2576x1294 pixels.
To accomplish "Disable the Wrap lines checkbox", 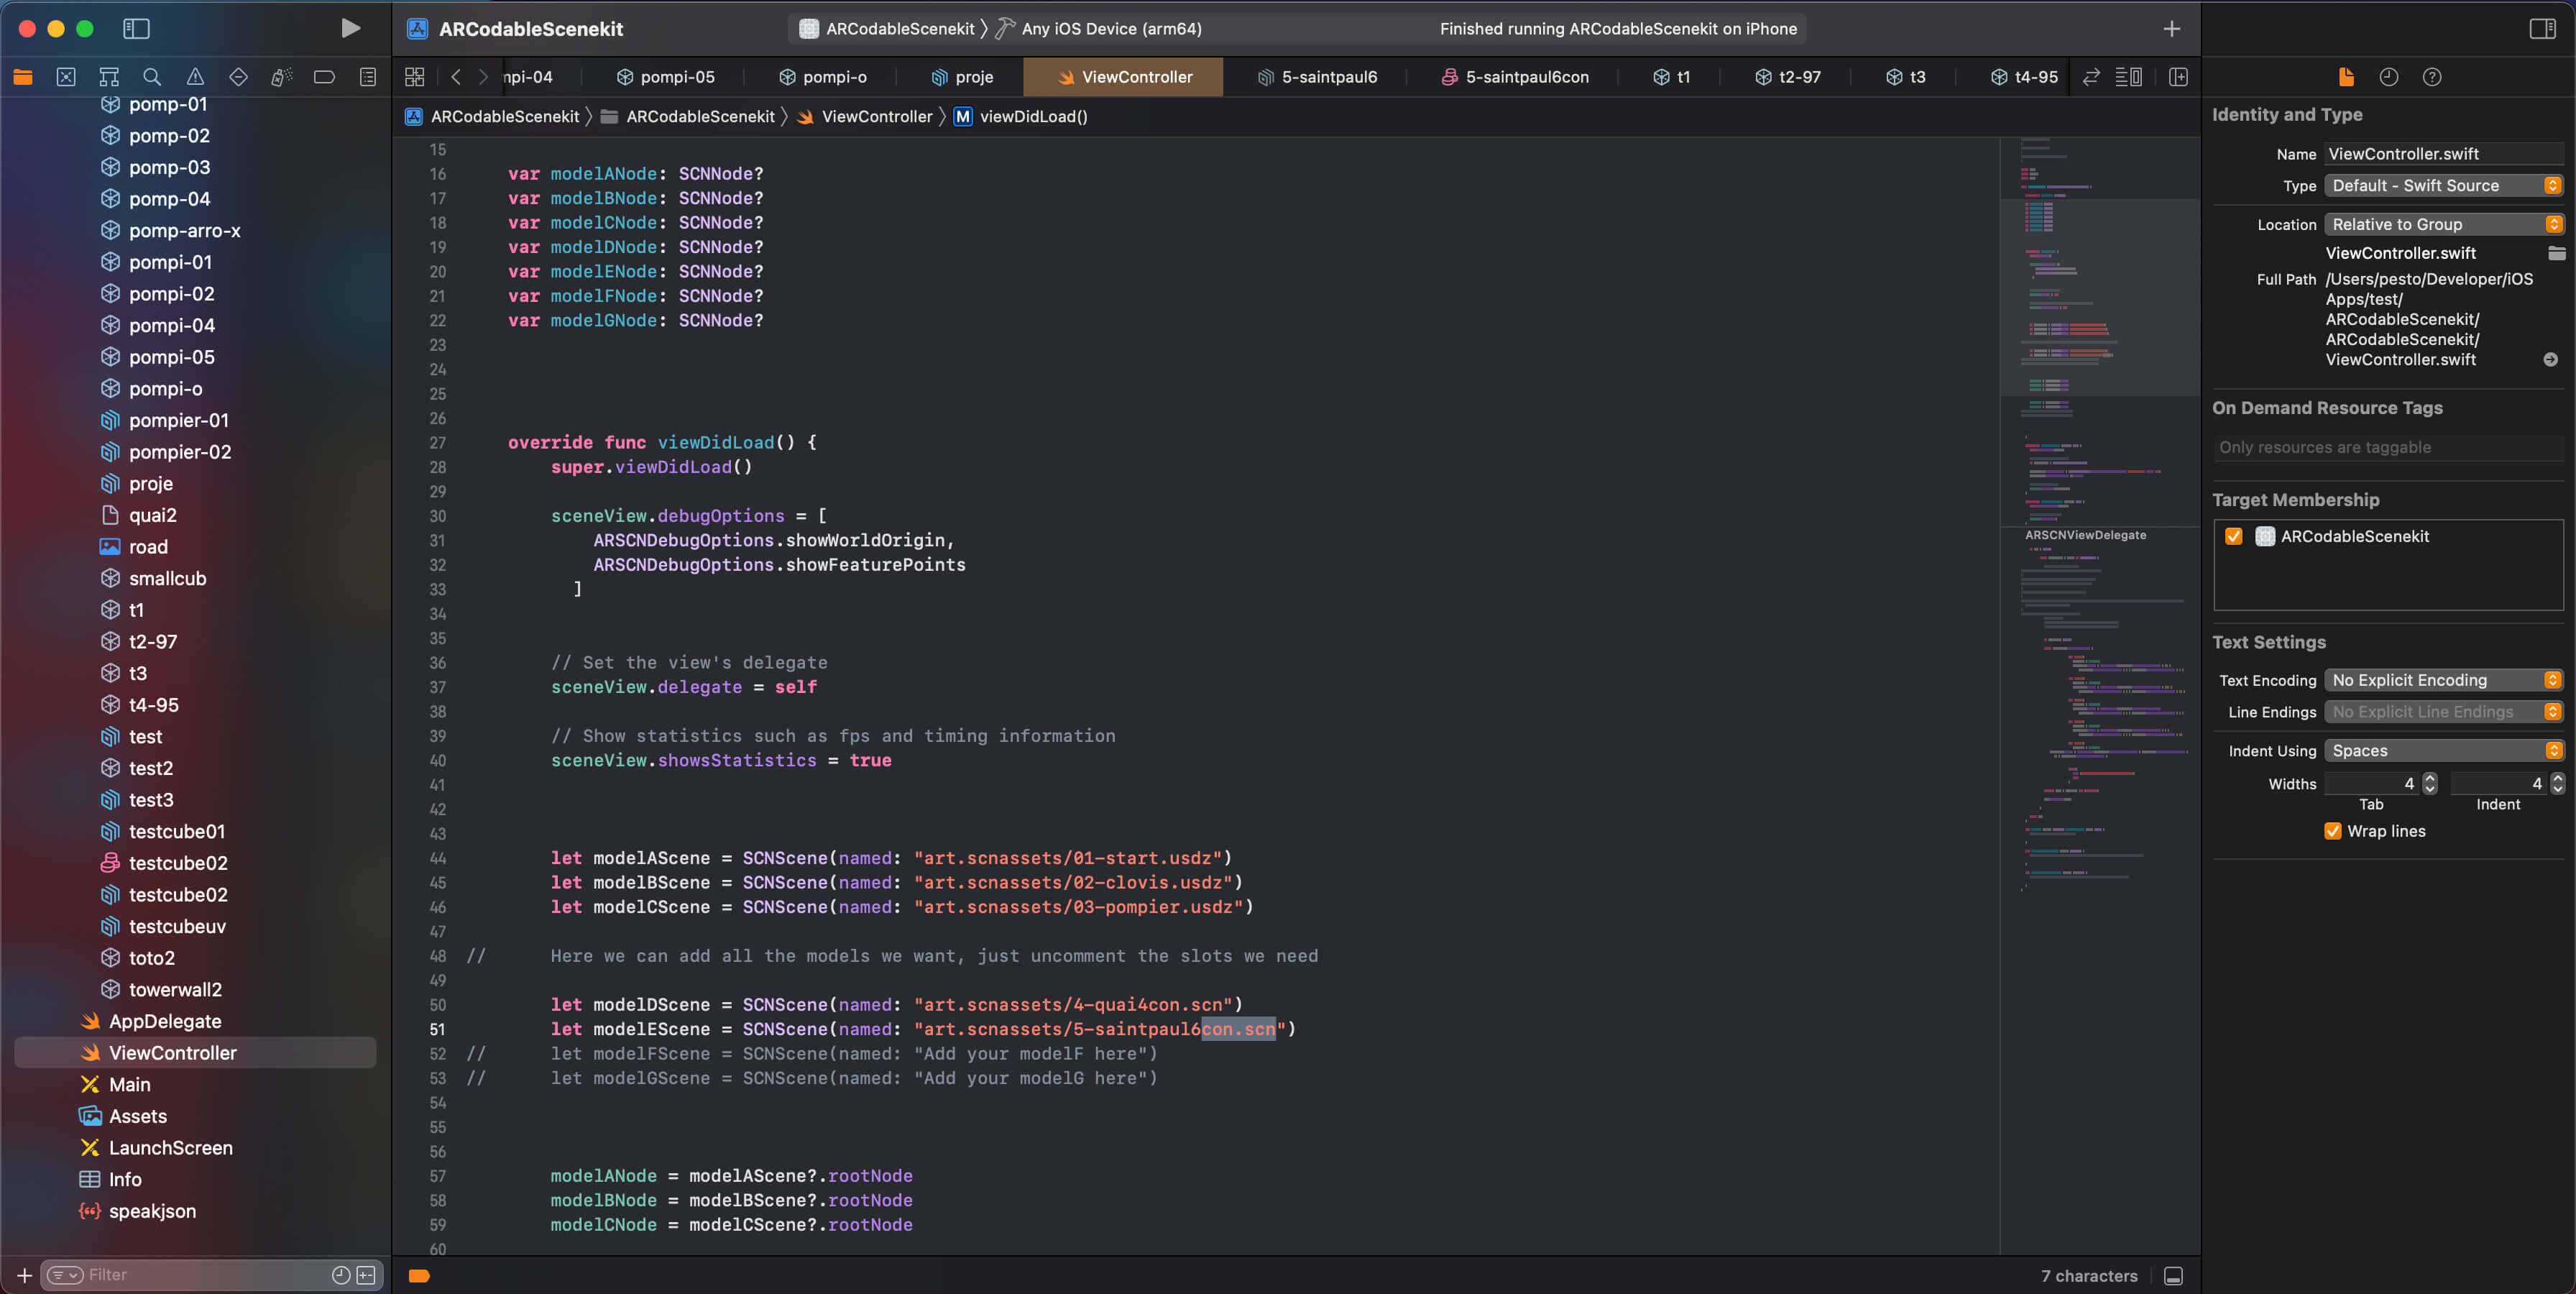I will click(x=2333, y=831).
